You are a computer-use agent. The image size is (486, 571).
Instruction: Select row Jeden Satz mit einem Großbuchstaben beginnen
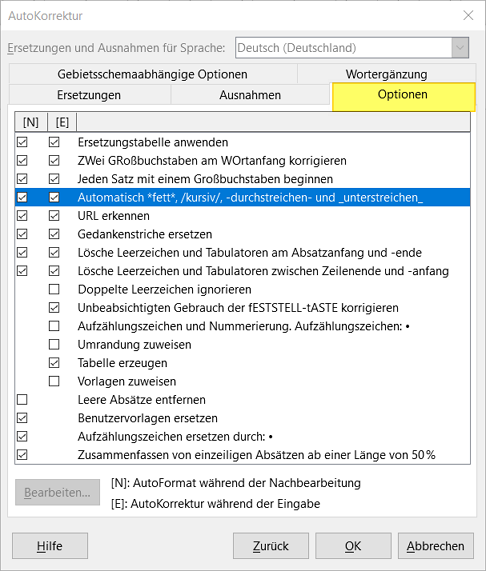coord(205,179)
